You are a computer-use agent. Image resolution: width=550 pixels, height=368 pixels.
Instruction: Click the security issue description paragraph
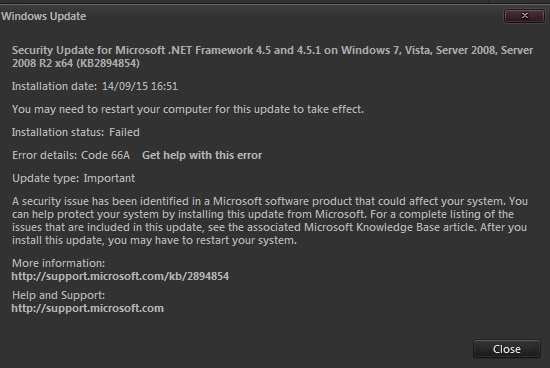click(x=270, y=221)
